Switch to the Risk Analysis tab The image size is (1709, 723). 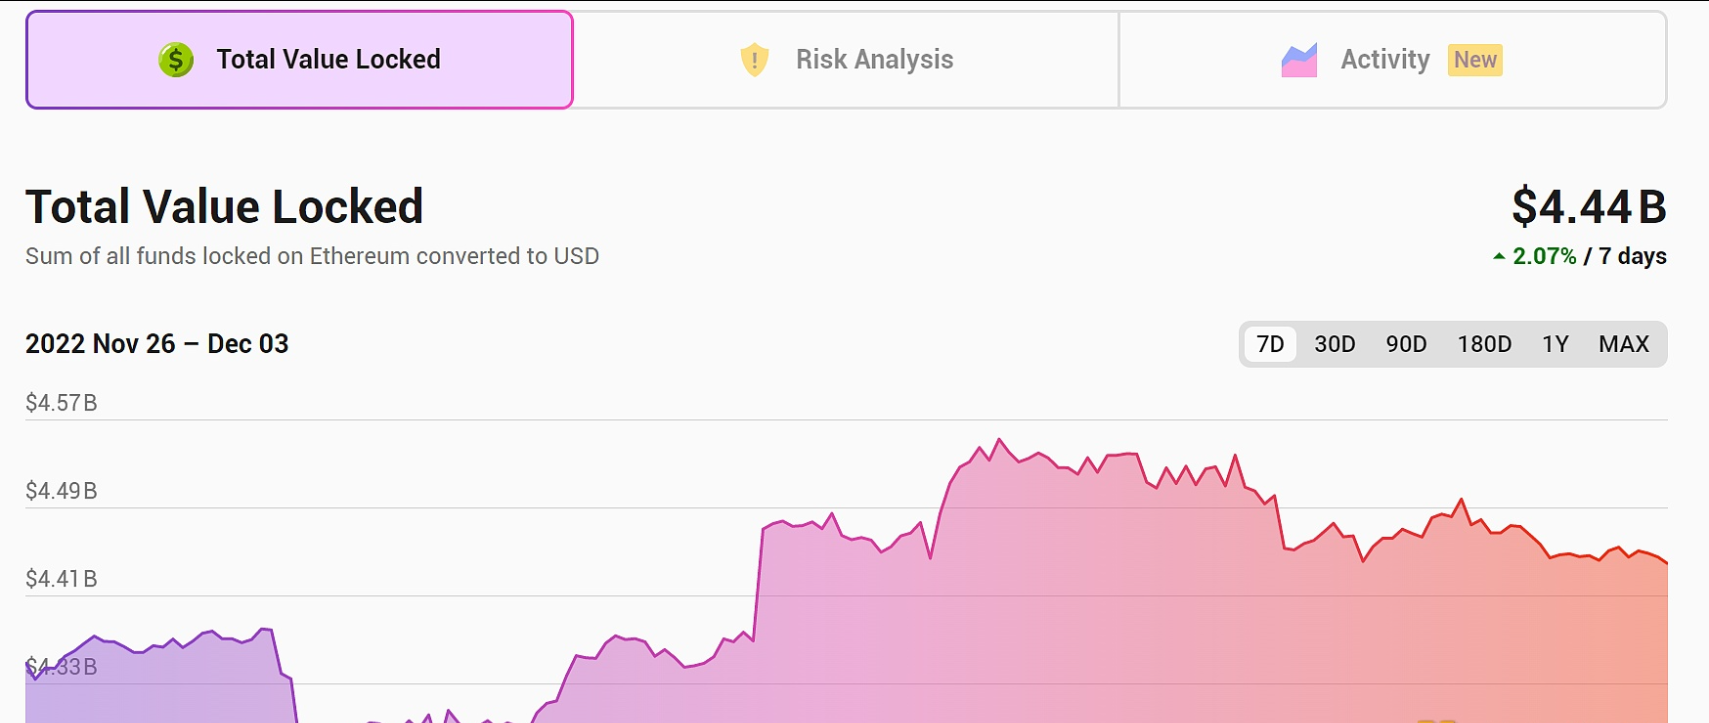point(874,60)
